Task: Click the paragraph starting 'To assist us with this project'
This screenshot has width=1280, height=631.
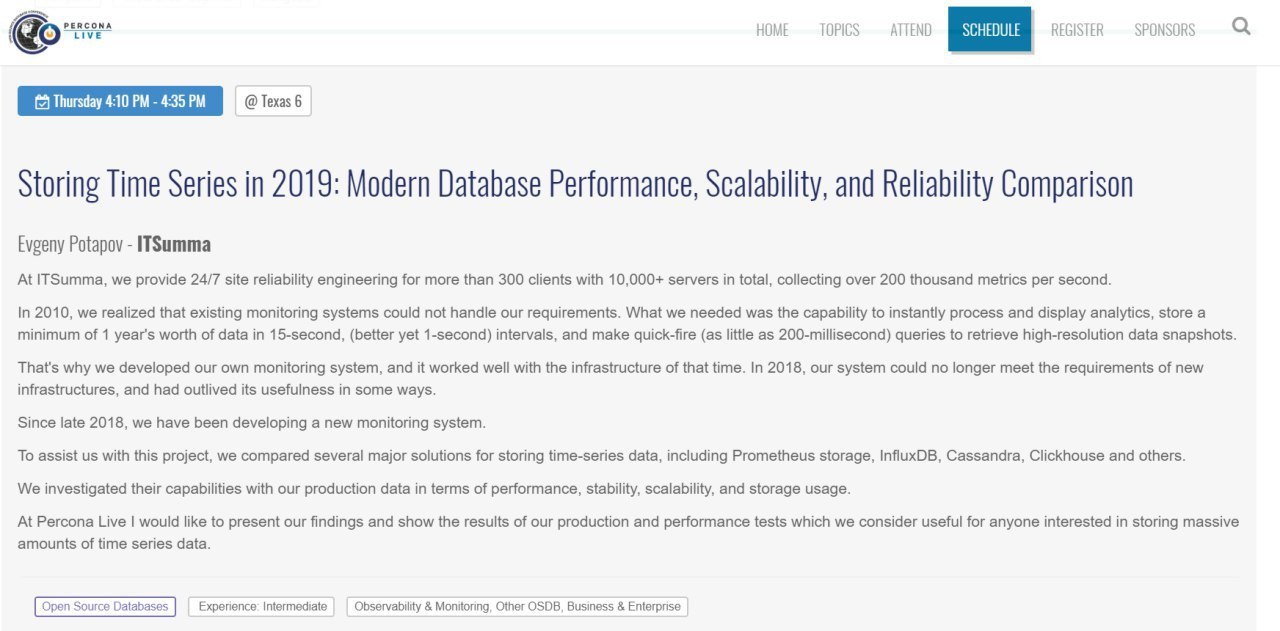Action: coord(601,455)
